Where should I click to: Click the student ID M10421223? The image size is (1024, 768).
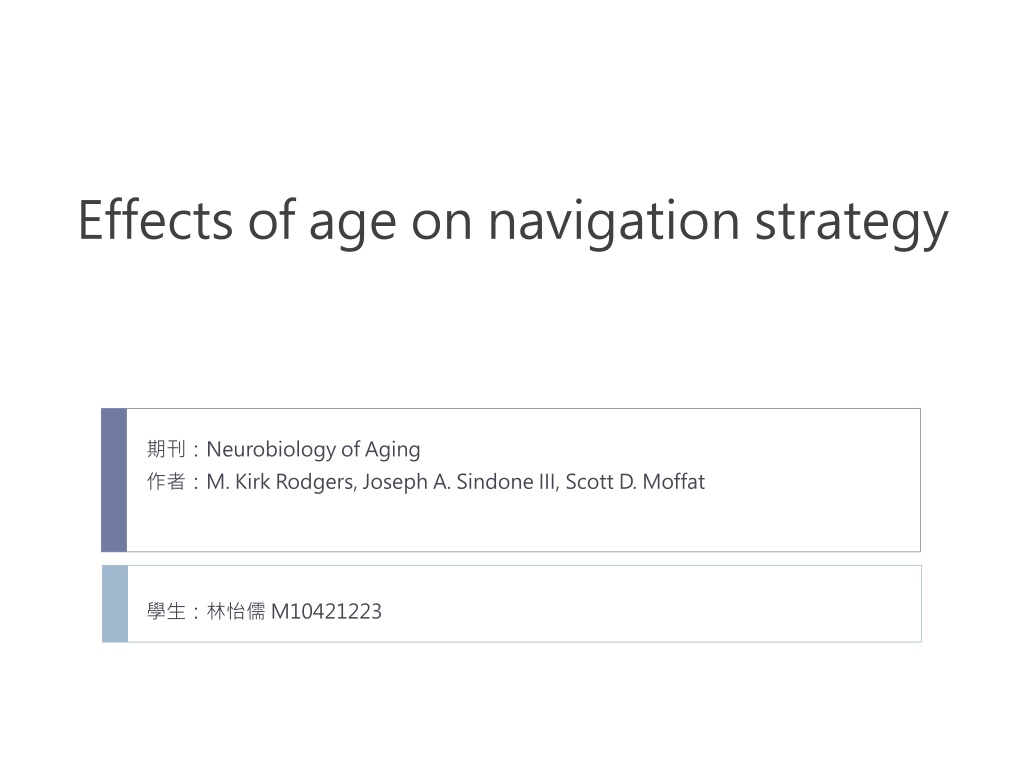click(326, 611)
